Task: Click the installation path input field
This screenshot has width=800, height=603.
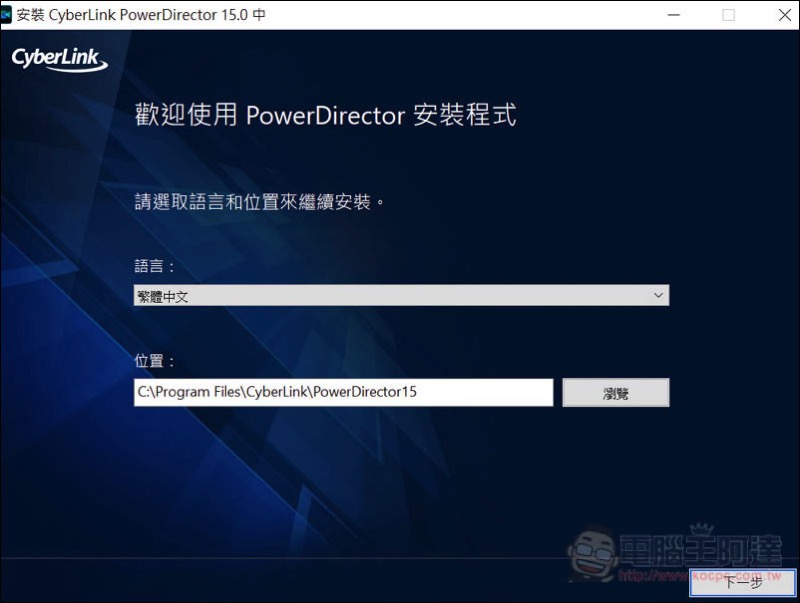Action: (343, 392)
